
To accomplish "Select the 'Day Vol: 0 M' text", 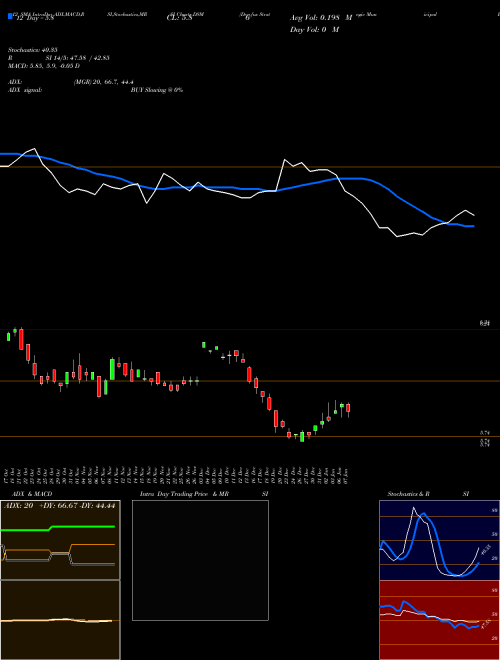I will (314, 29).
